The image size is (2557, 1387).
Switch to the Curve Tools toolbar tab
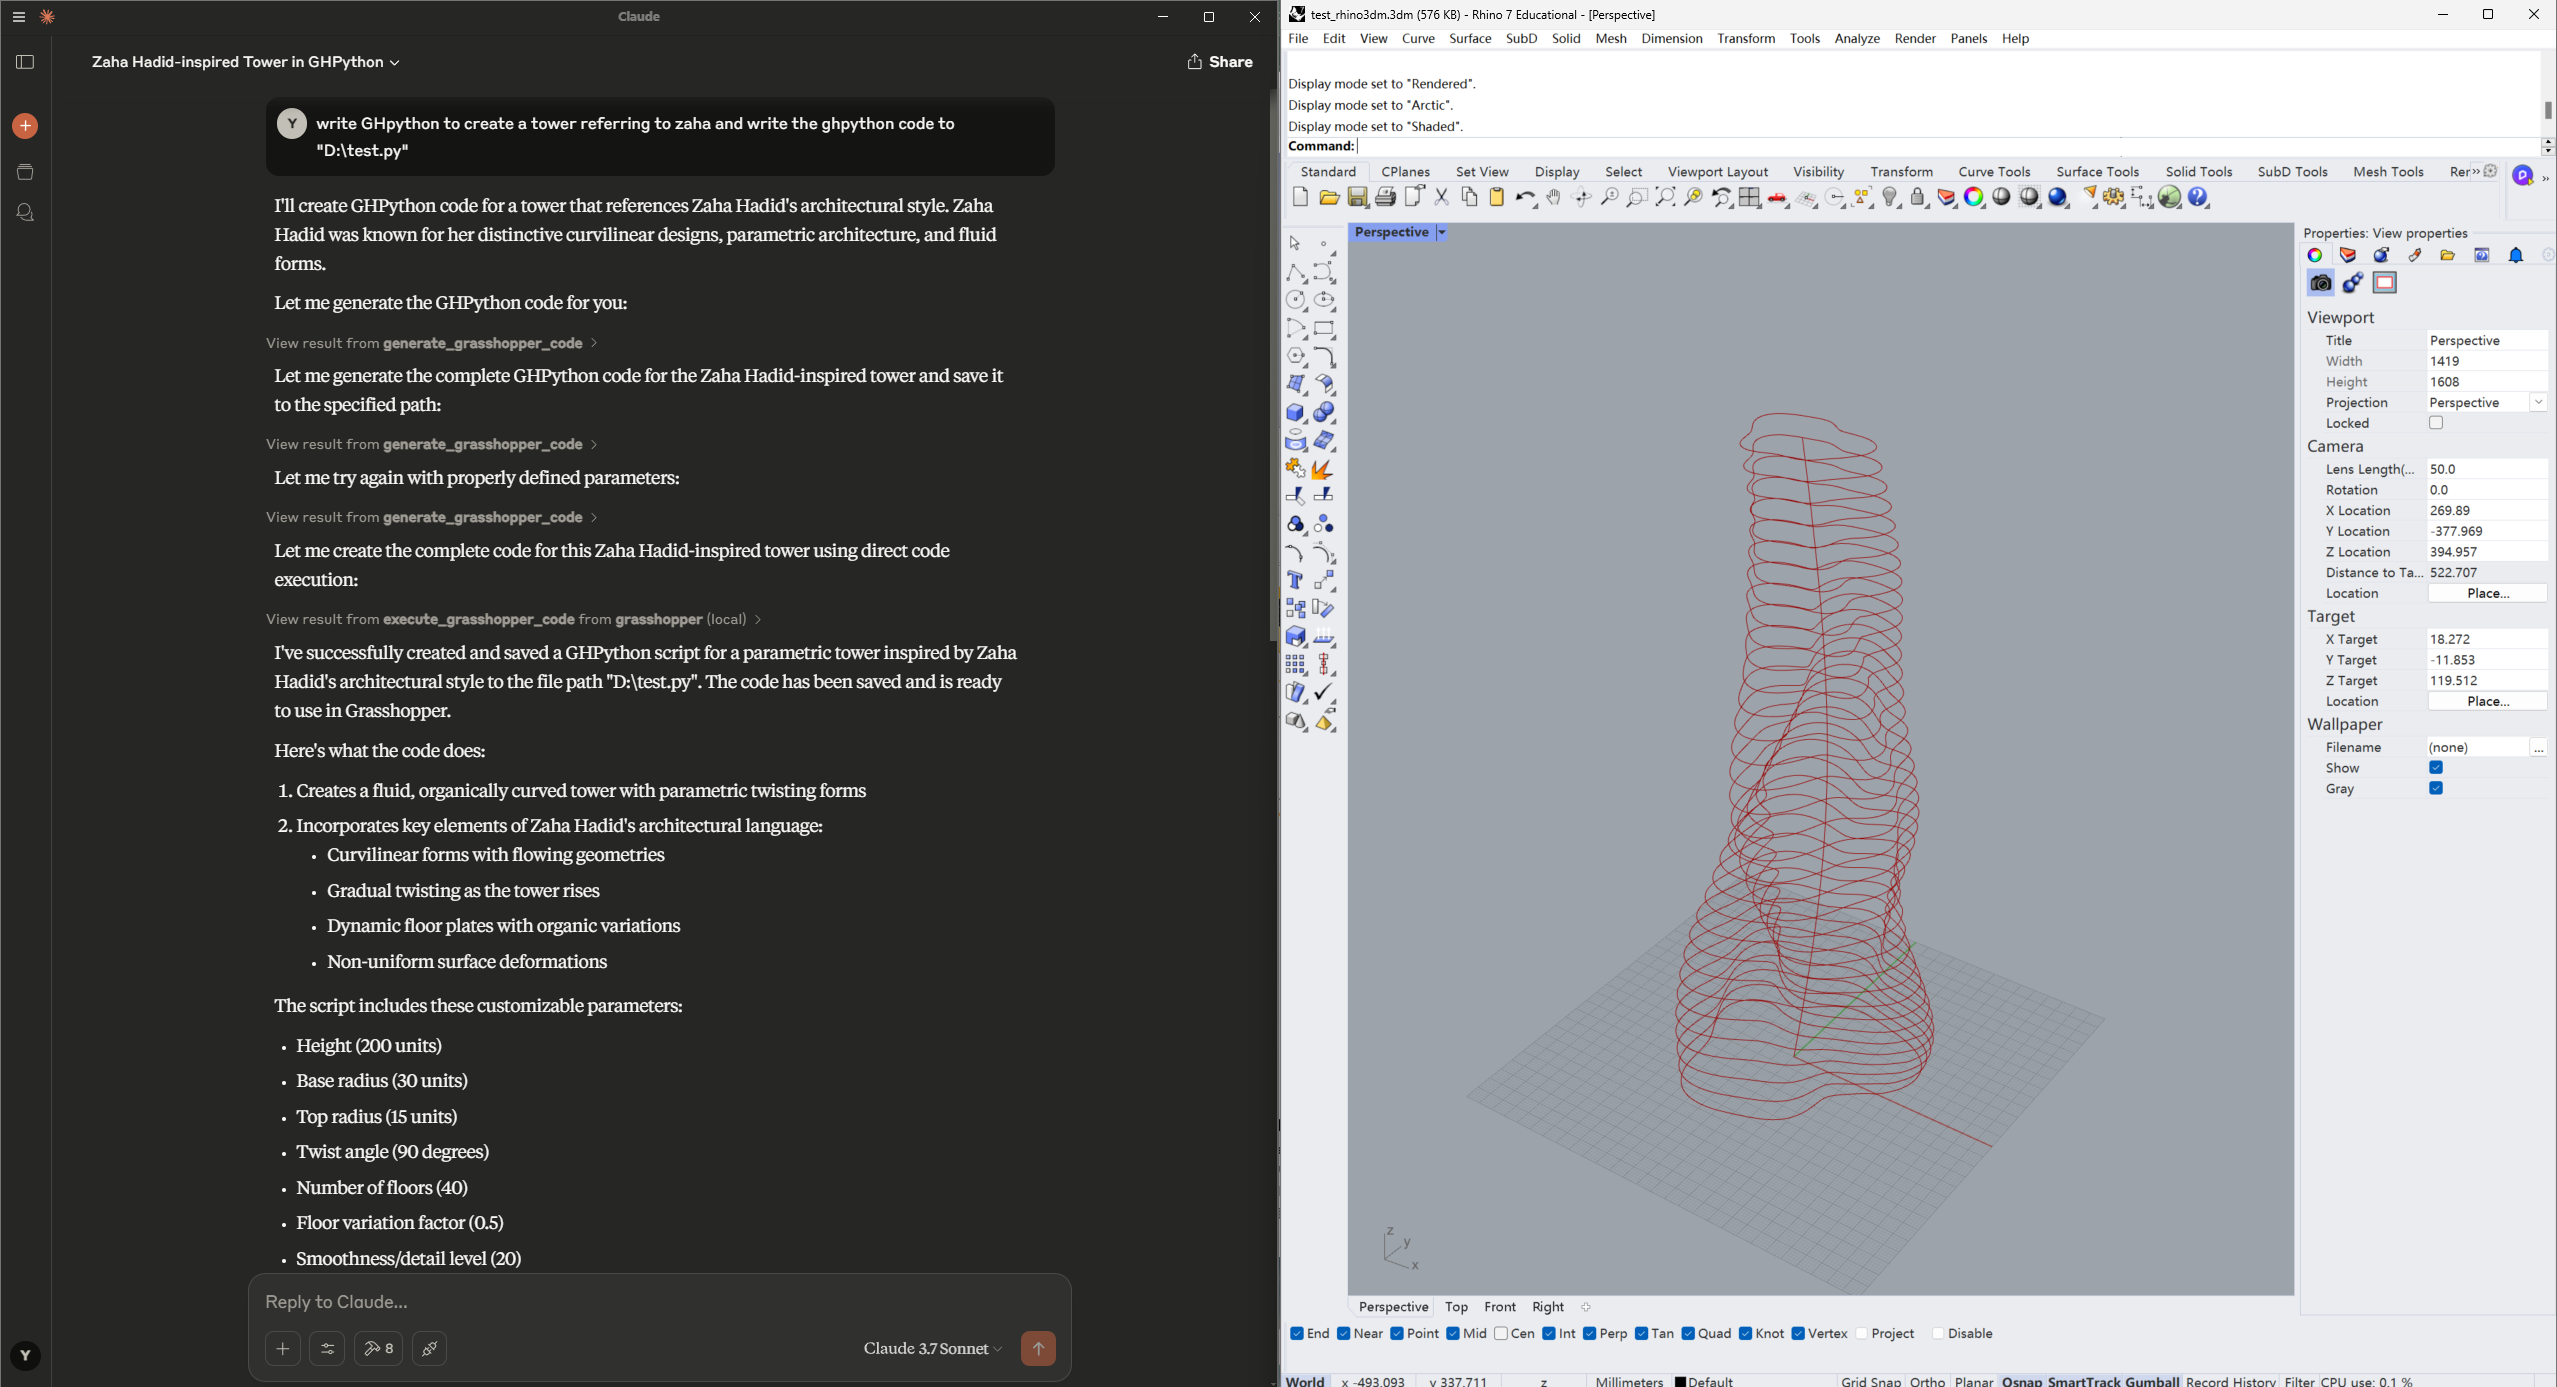click(x=1993, y=171)
